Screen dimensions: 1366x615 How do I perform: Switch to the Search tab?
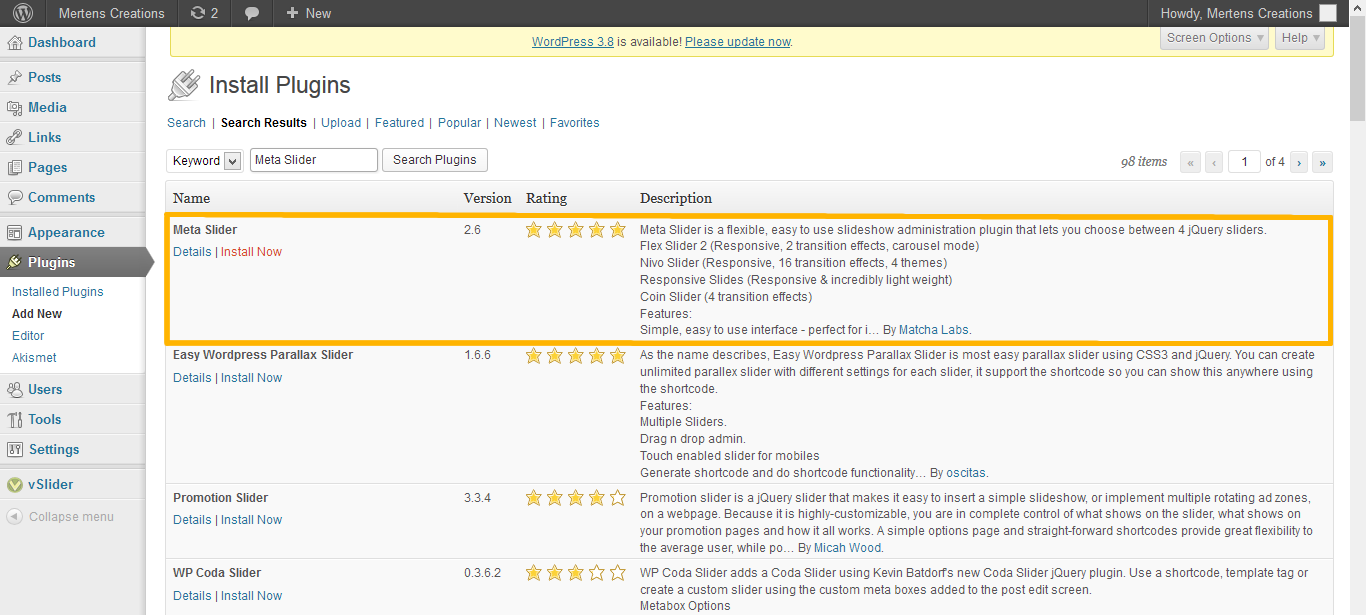point(186,123)
